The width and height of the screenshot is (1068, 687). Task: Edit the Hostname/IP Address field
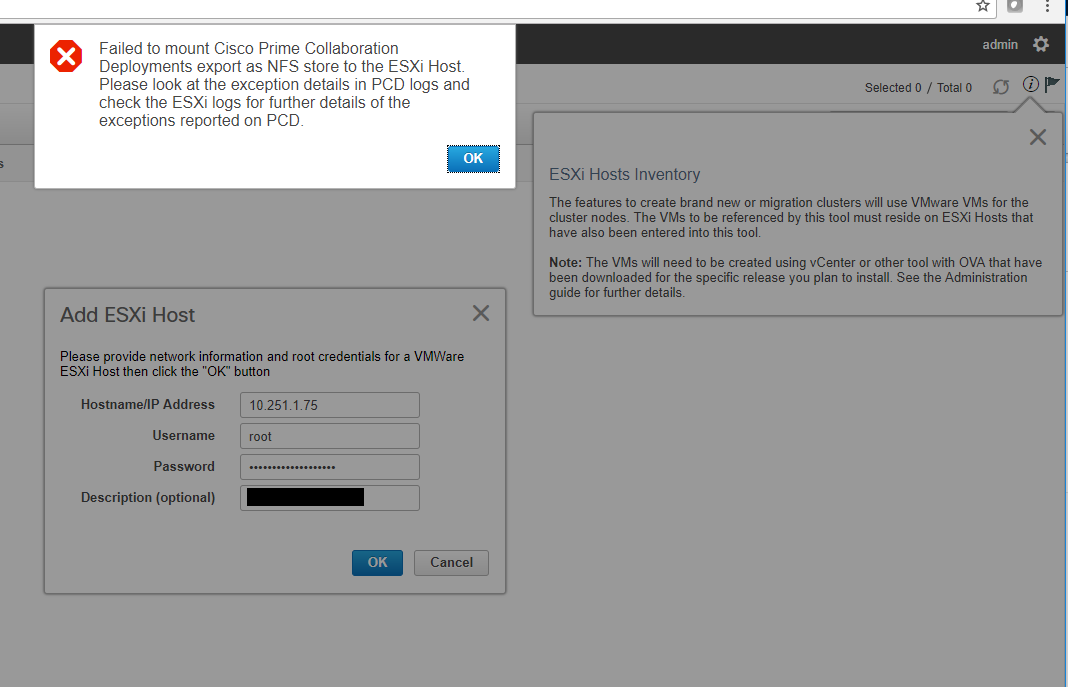[329, 404]
